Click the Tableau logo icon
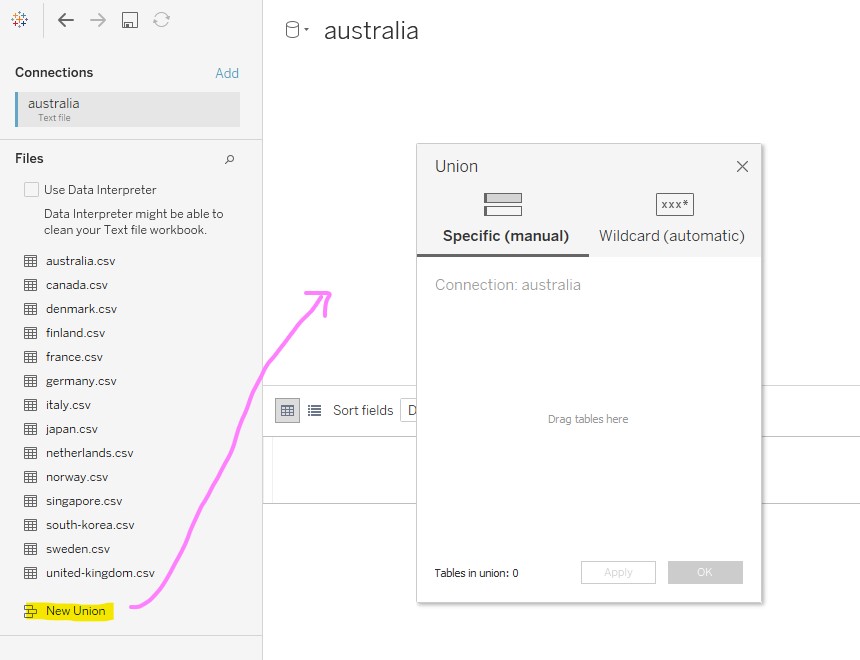 click(20, 19)
